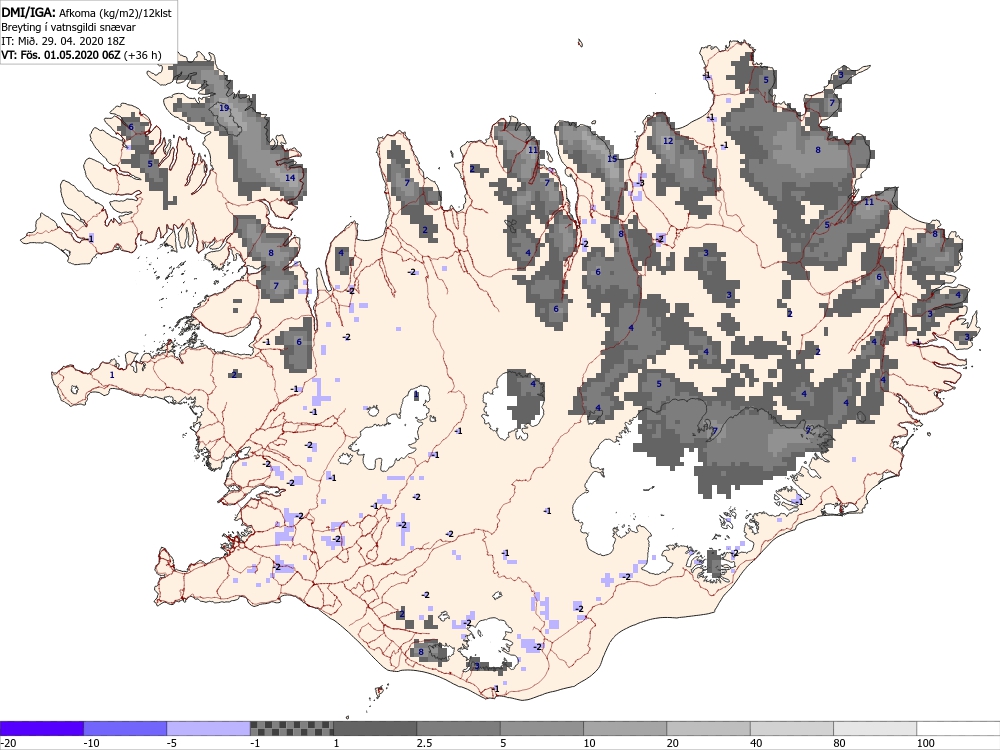Click the pale gray 40 to 80 legend swatch

(791, 728)
